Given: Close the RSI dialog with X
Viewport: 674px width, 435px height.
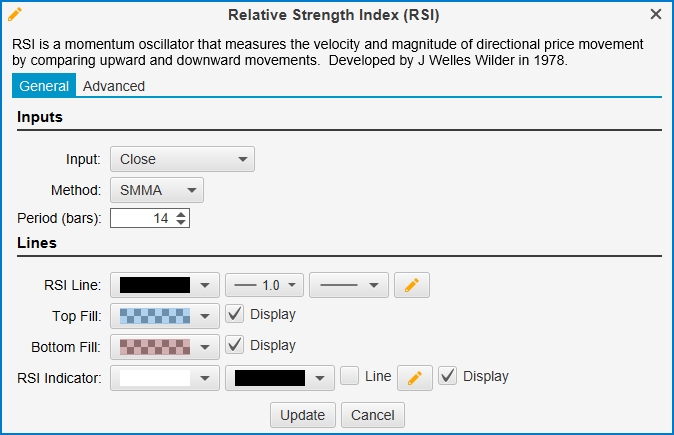Looking at the screenshot, I should (x=656, y=14).
